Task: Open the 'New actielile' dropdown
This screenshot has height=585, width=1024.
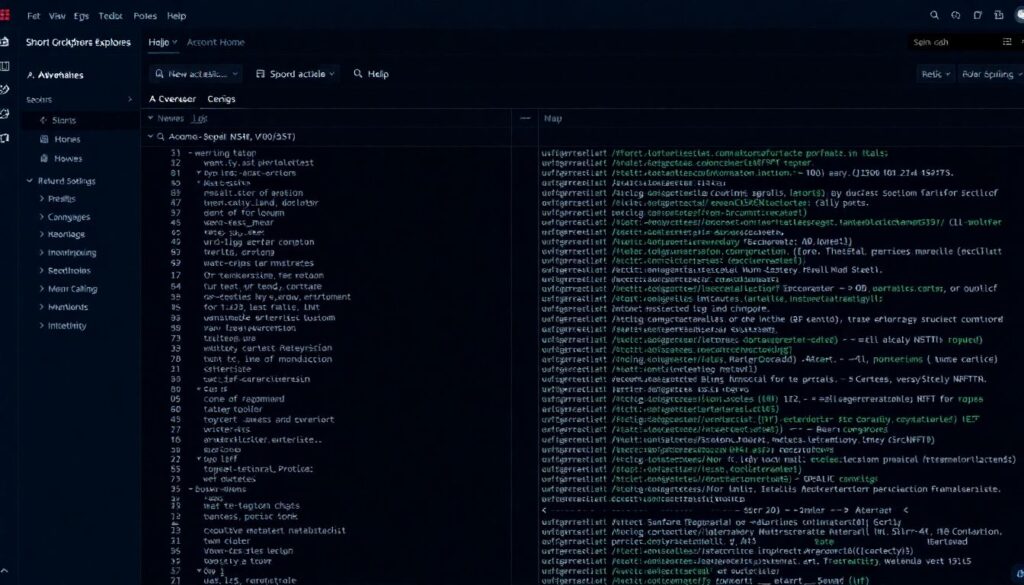Action: coord(196,74)
